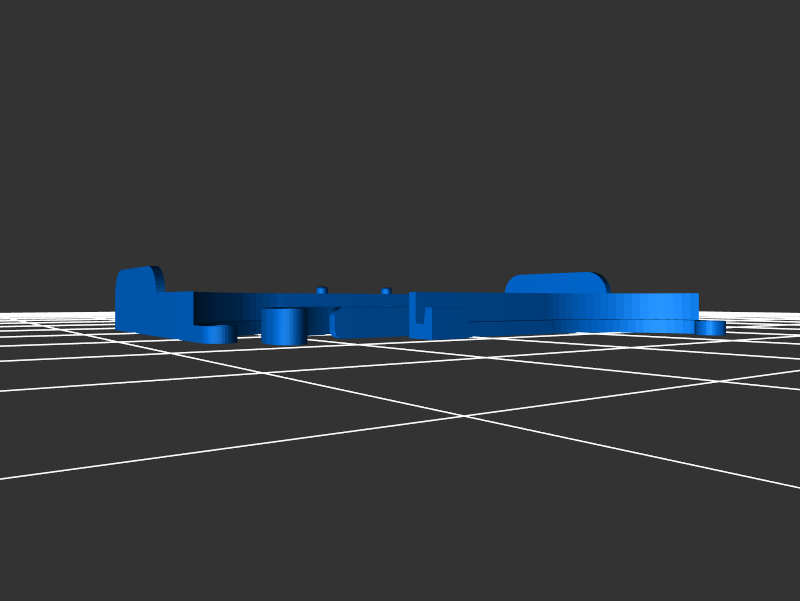The image size is (800, 601).
Task: Select the small left peg on top surface
Action: tap(321, 290)
